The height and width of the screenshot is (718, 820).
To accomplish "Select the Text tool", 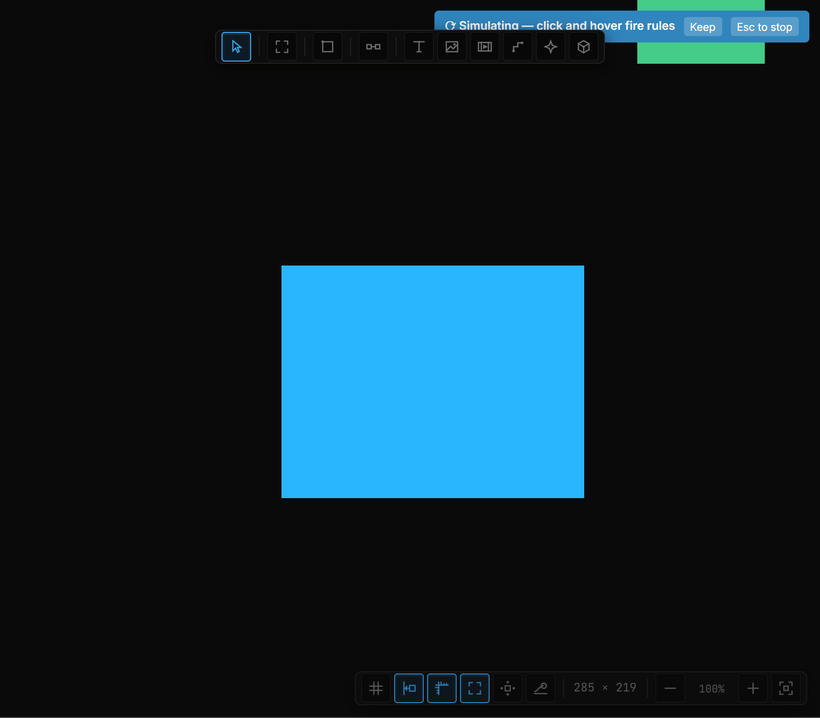I will pos(418,47).
